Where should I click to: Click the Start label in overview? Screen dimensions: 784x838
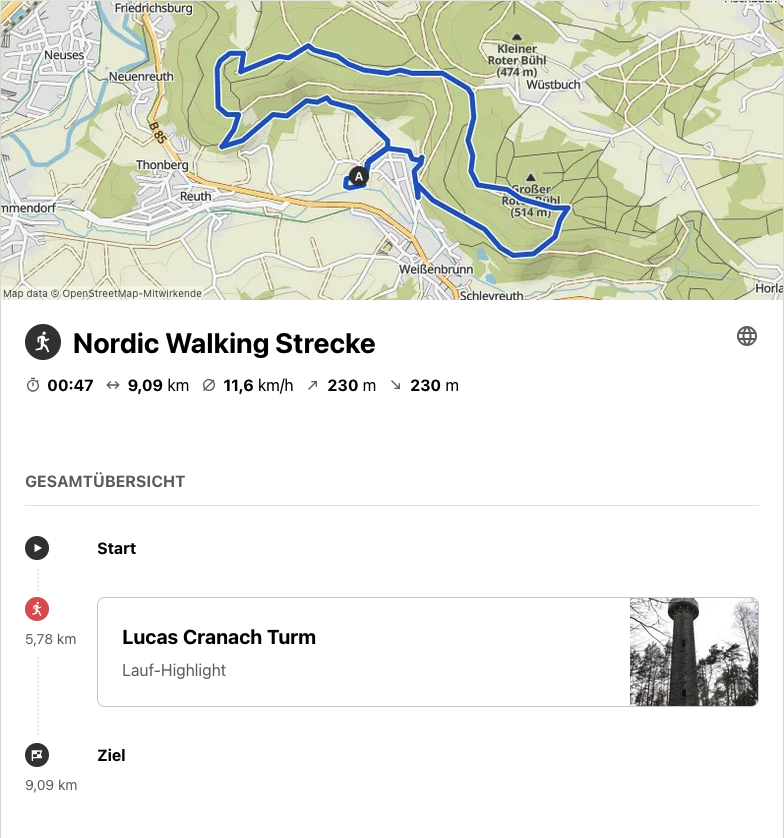click(x=117, y=548)
